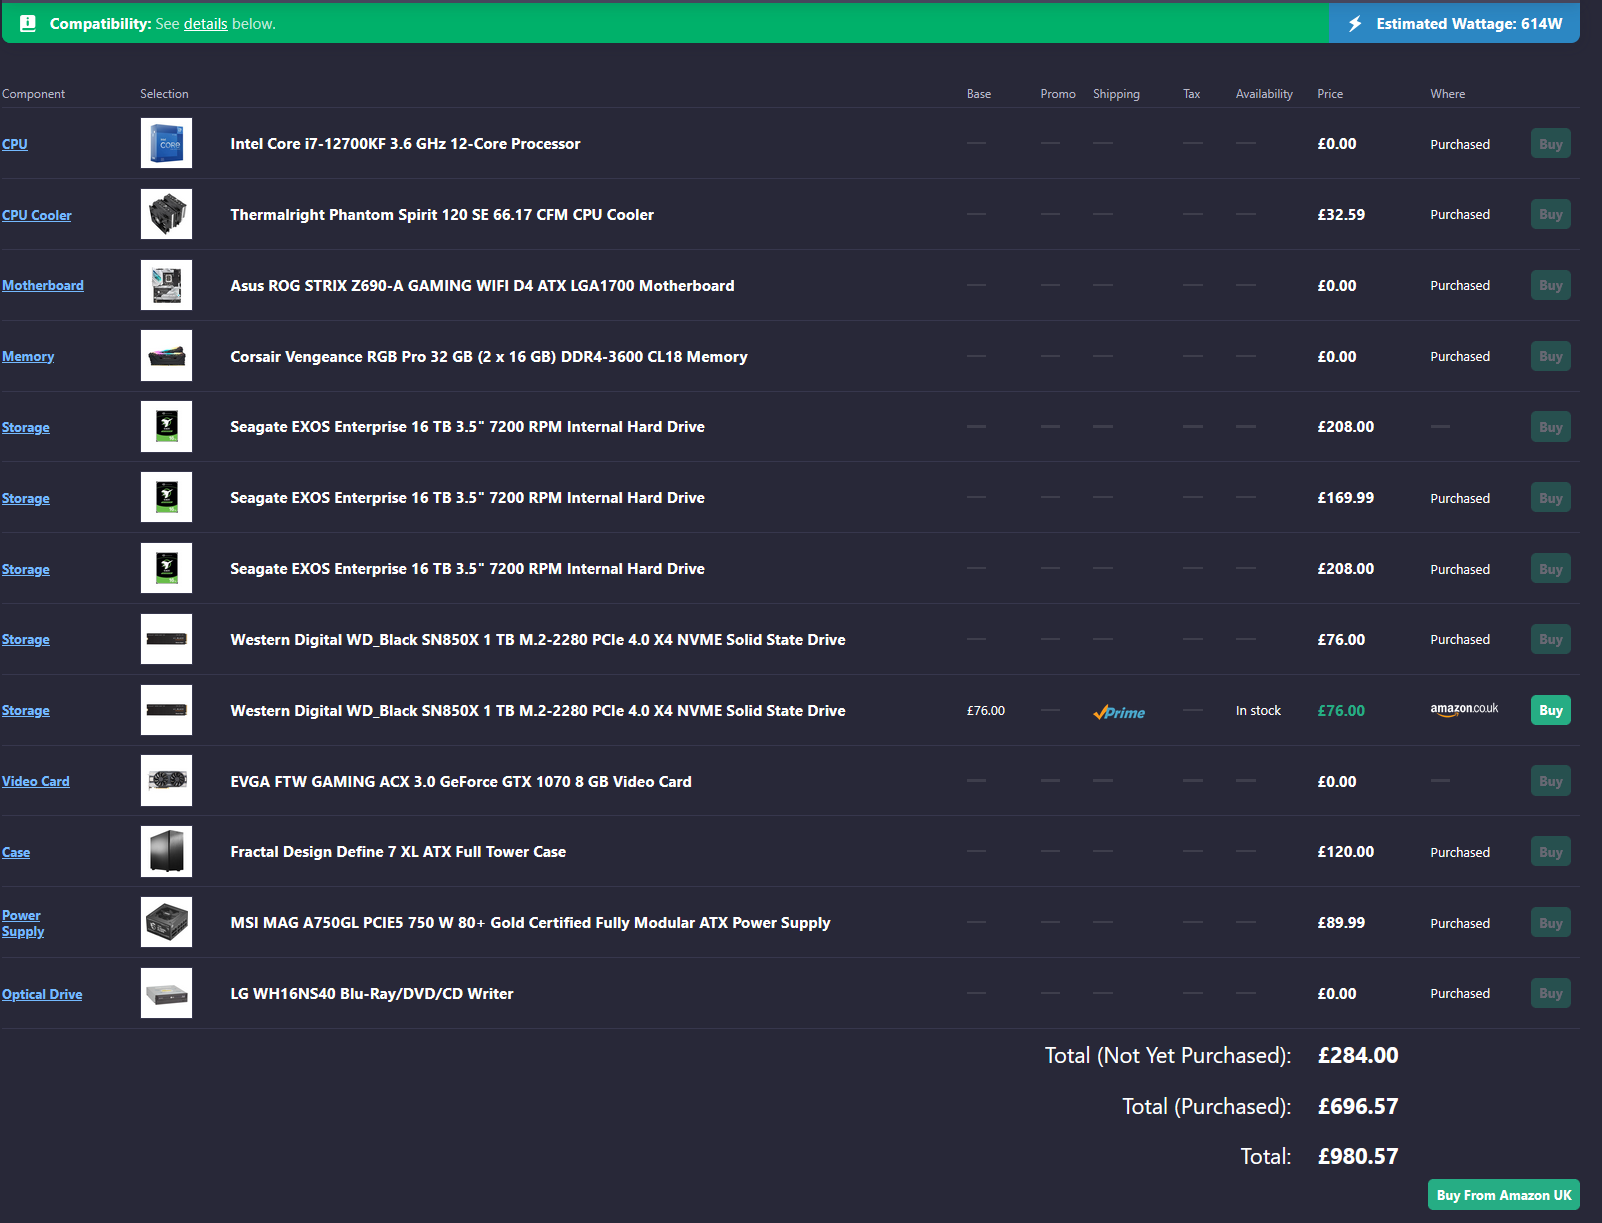Open the Asus ROG STRIX motherboard thumbnail
Image resolution: width=1602 pixels, height=1223 pixels.
[x=166, y=285]
